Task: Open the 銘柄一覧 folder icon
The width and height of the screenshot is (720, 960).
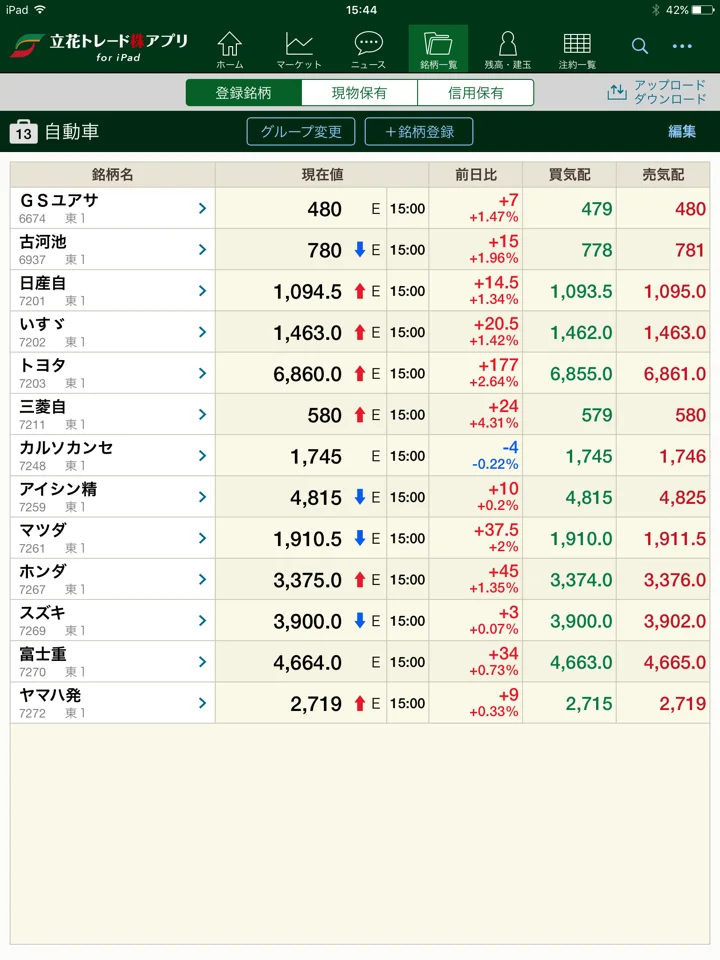Action: [438, 49]
